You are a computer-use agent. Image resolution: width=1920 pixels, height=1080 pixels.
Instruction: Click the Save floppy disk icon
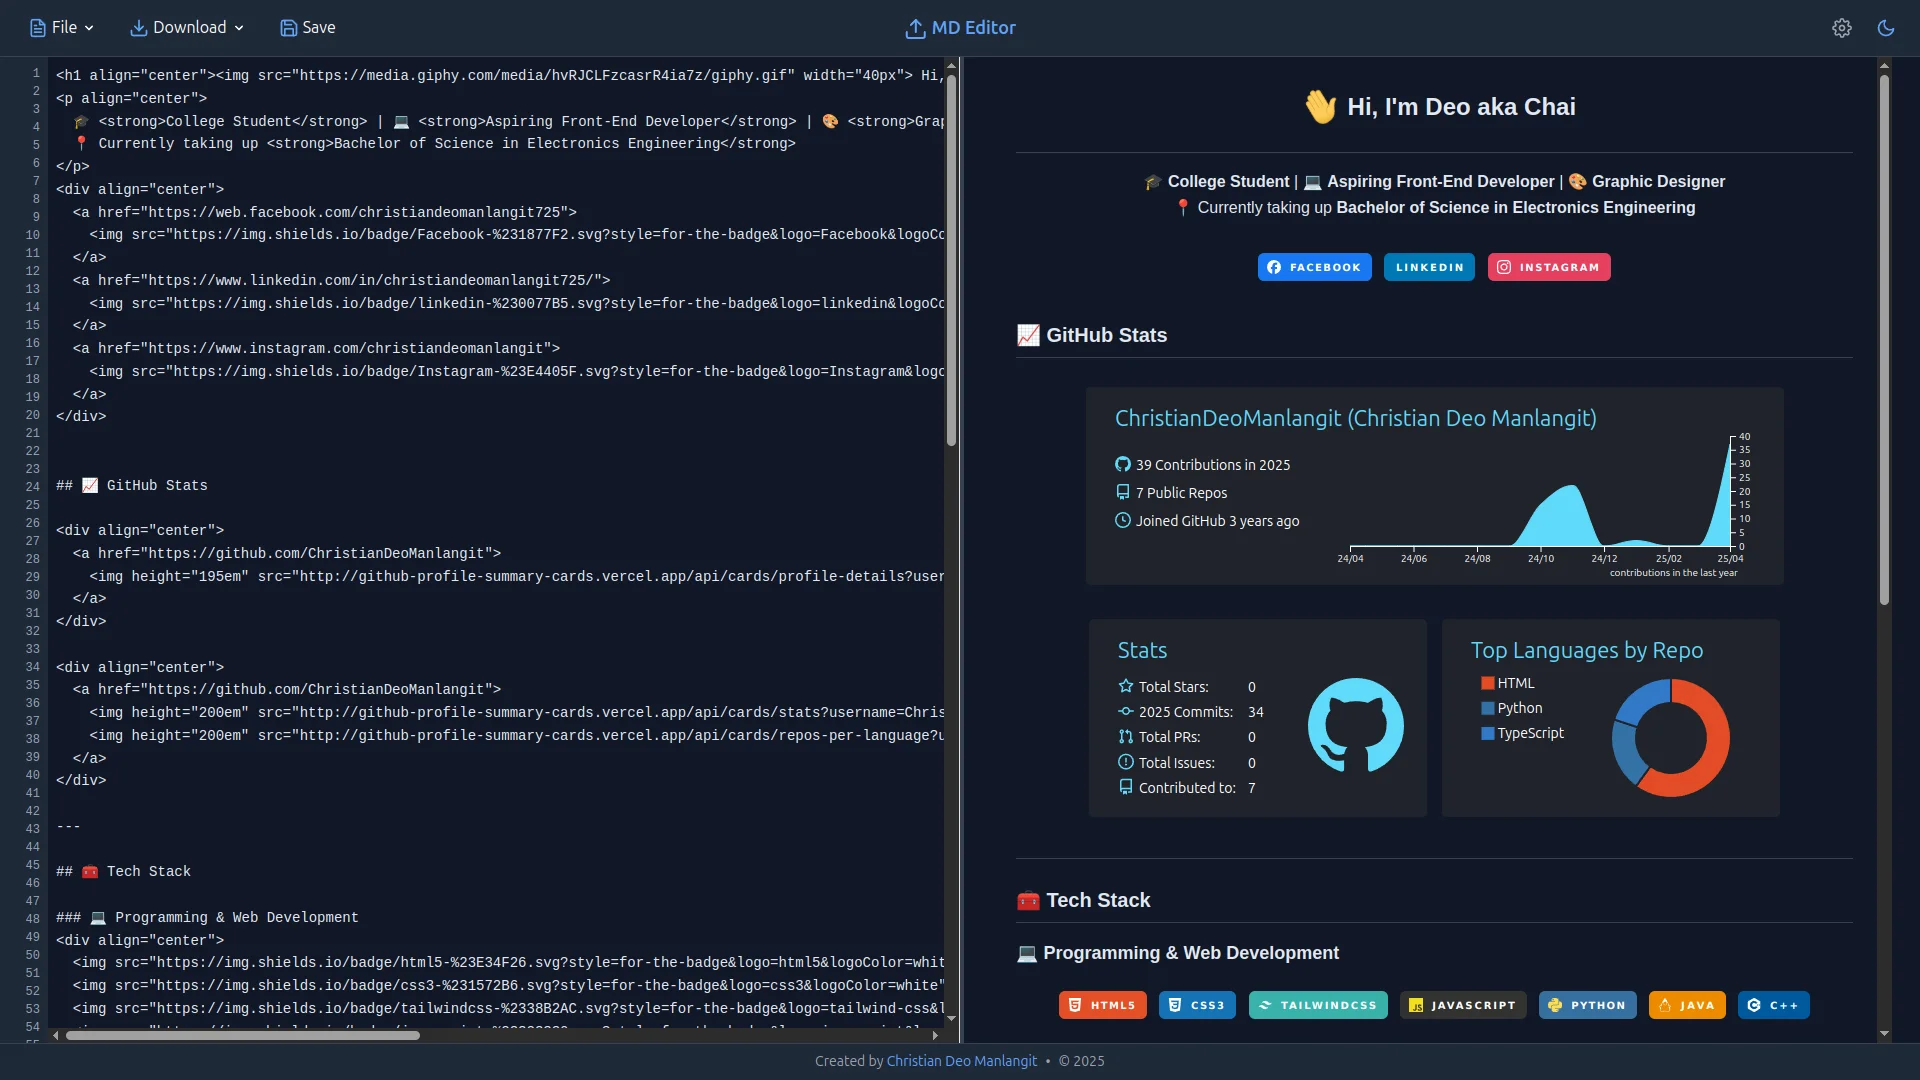(288, 28)
